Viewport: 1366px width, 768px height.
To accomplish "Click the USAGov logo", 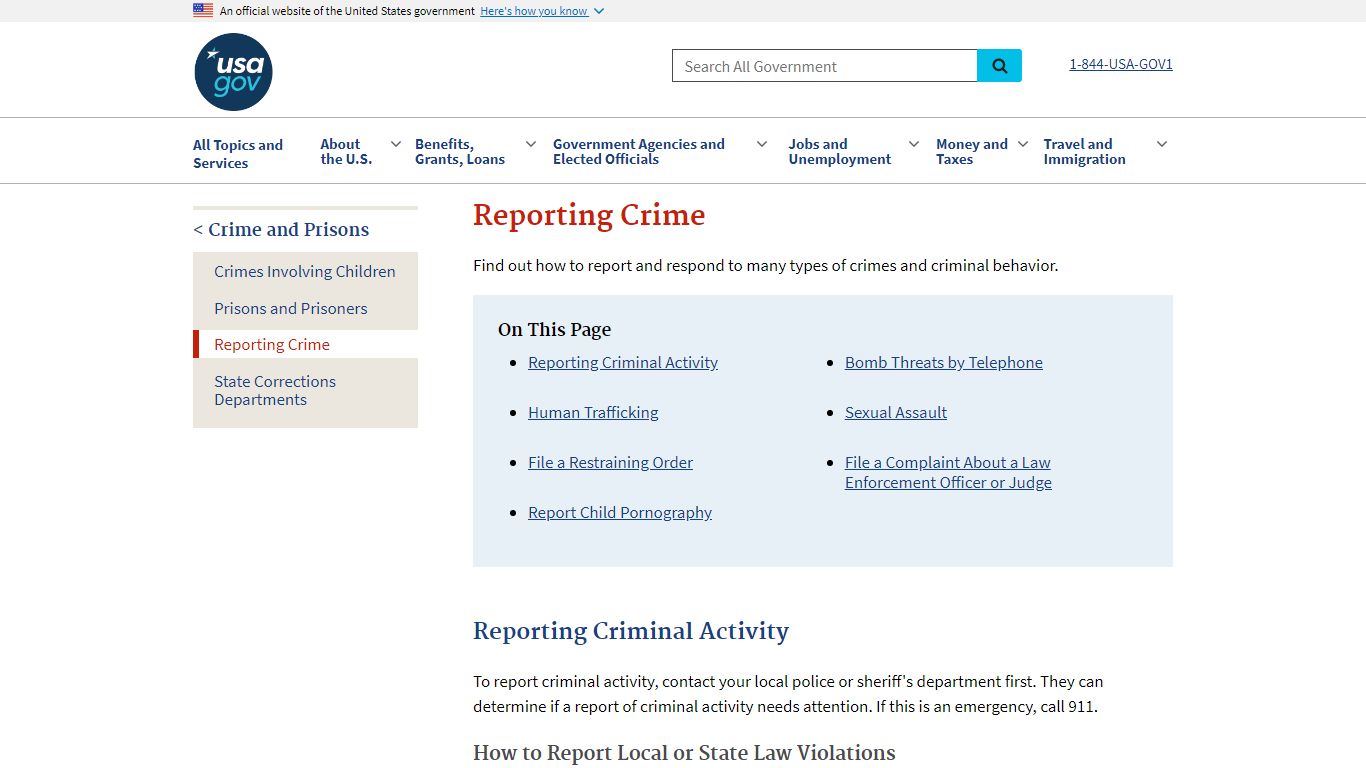I will point(233,72).
